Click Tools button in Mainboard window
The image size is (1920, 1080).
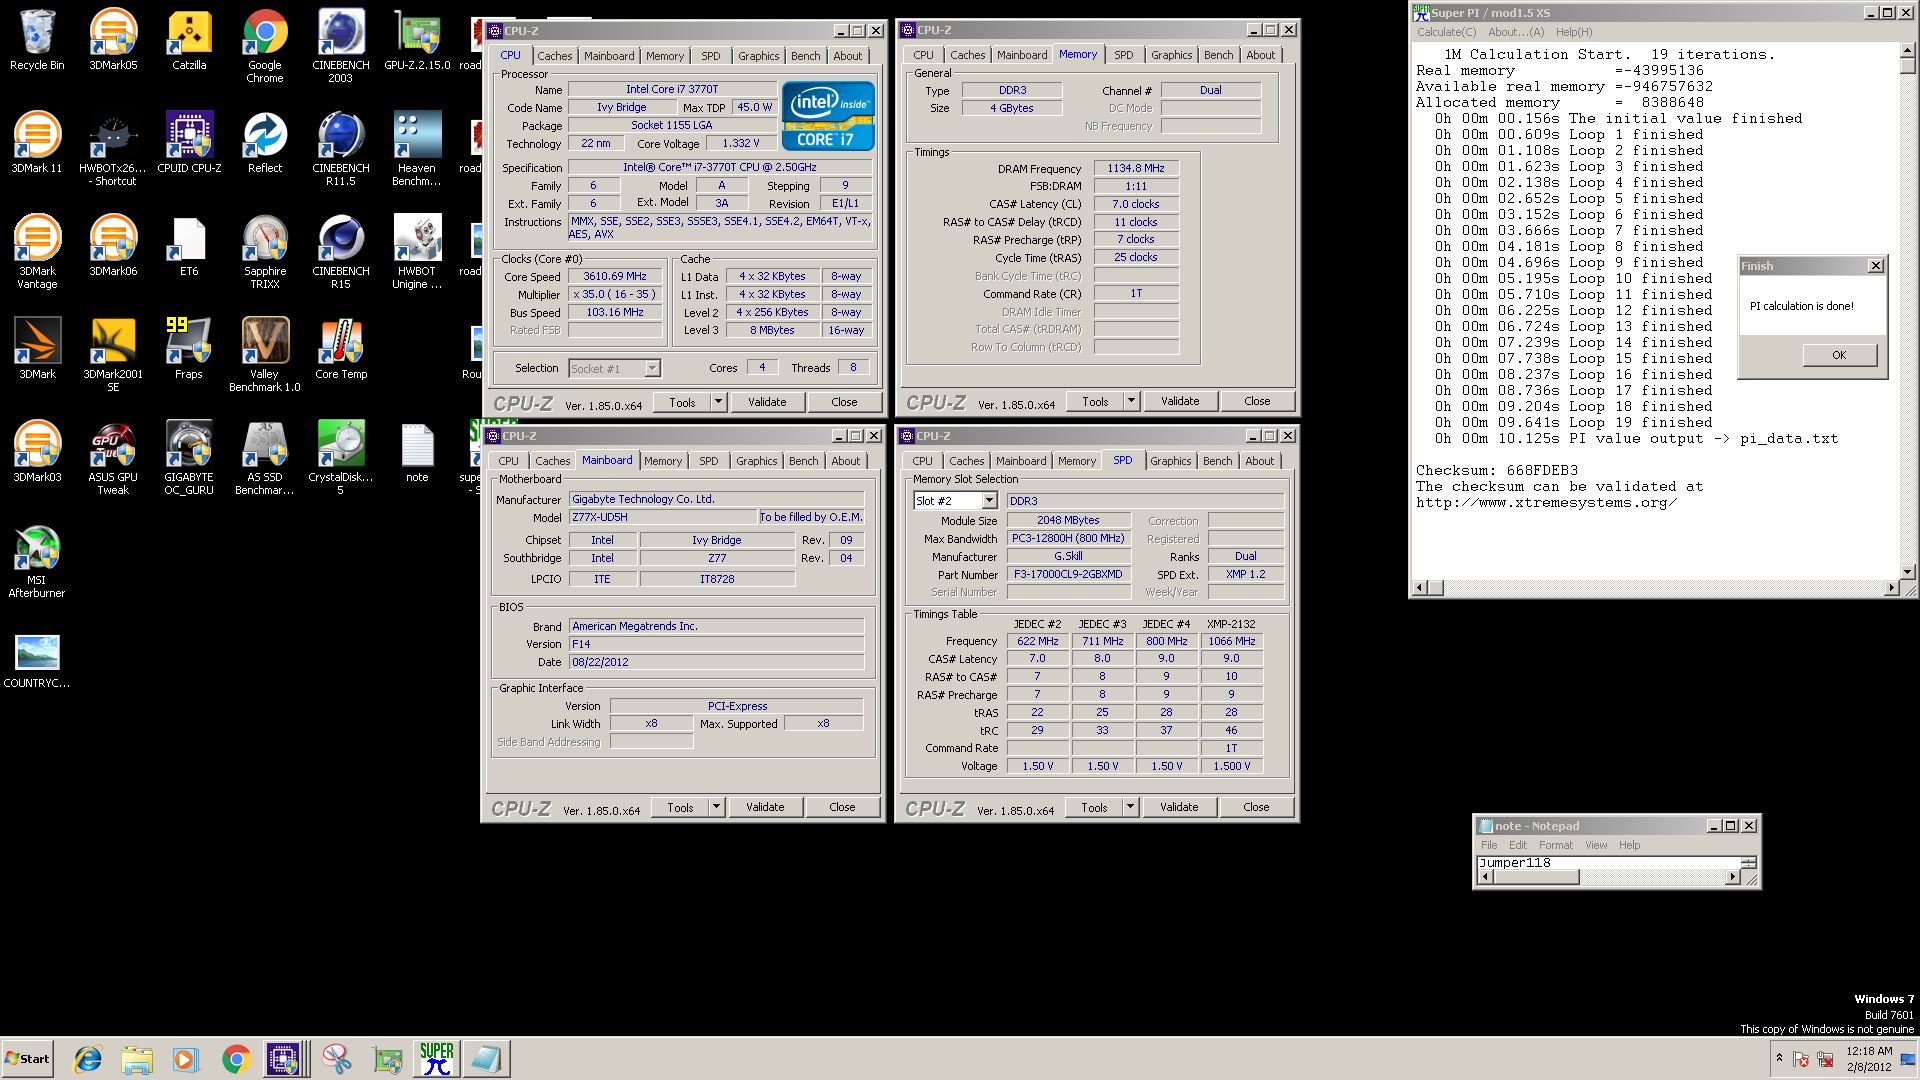(x=681, y=807)
